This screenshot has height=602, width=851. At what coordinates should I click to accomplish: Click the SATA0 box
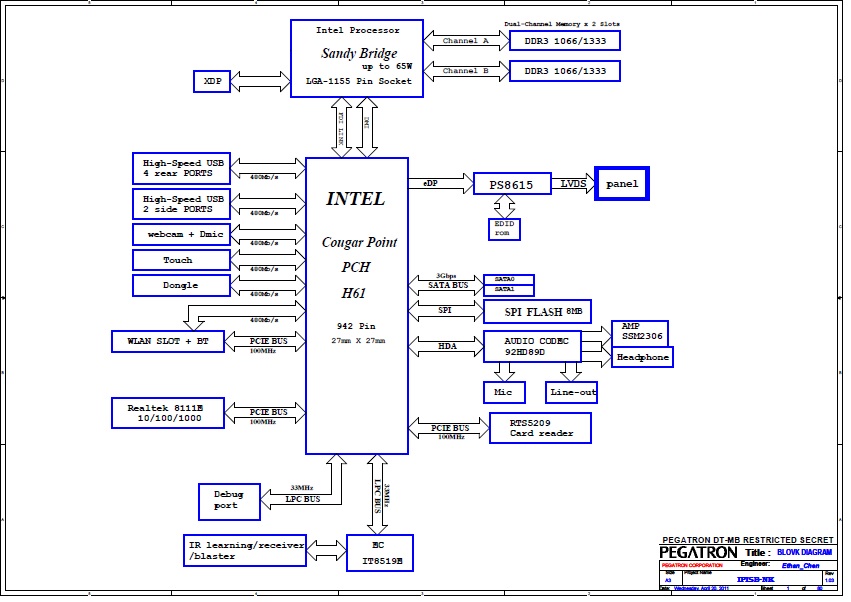[509, 280]
